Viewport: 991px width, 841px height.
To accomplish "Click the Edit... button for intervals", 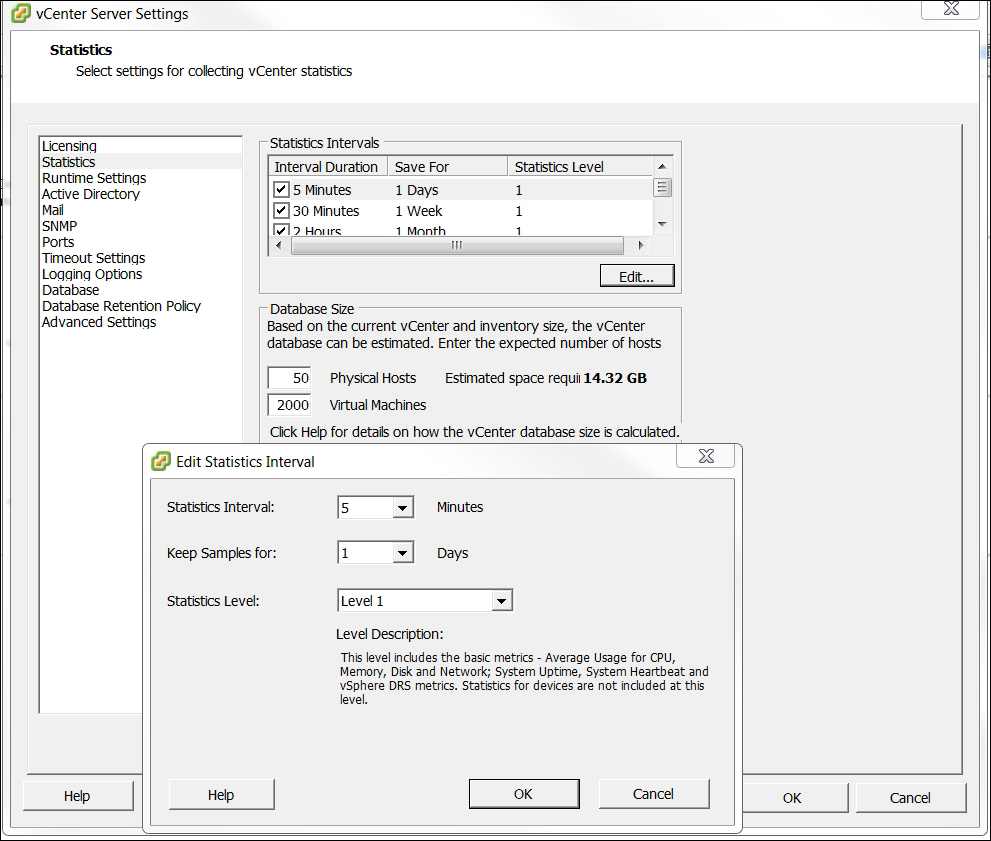I will click(x=637, y=276).
